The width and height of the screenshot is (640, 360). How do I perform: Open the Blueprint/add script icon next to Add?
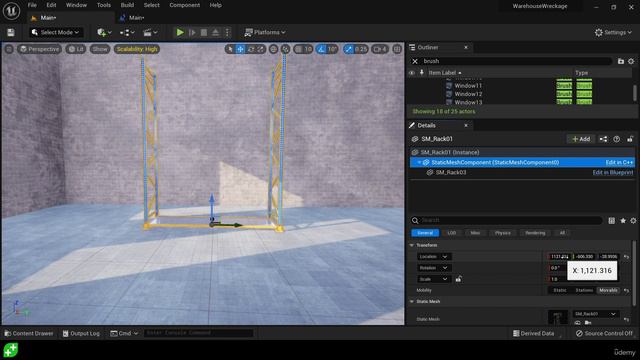coord(603,139)
